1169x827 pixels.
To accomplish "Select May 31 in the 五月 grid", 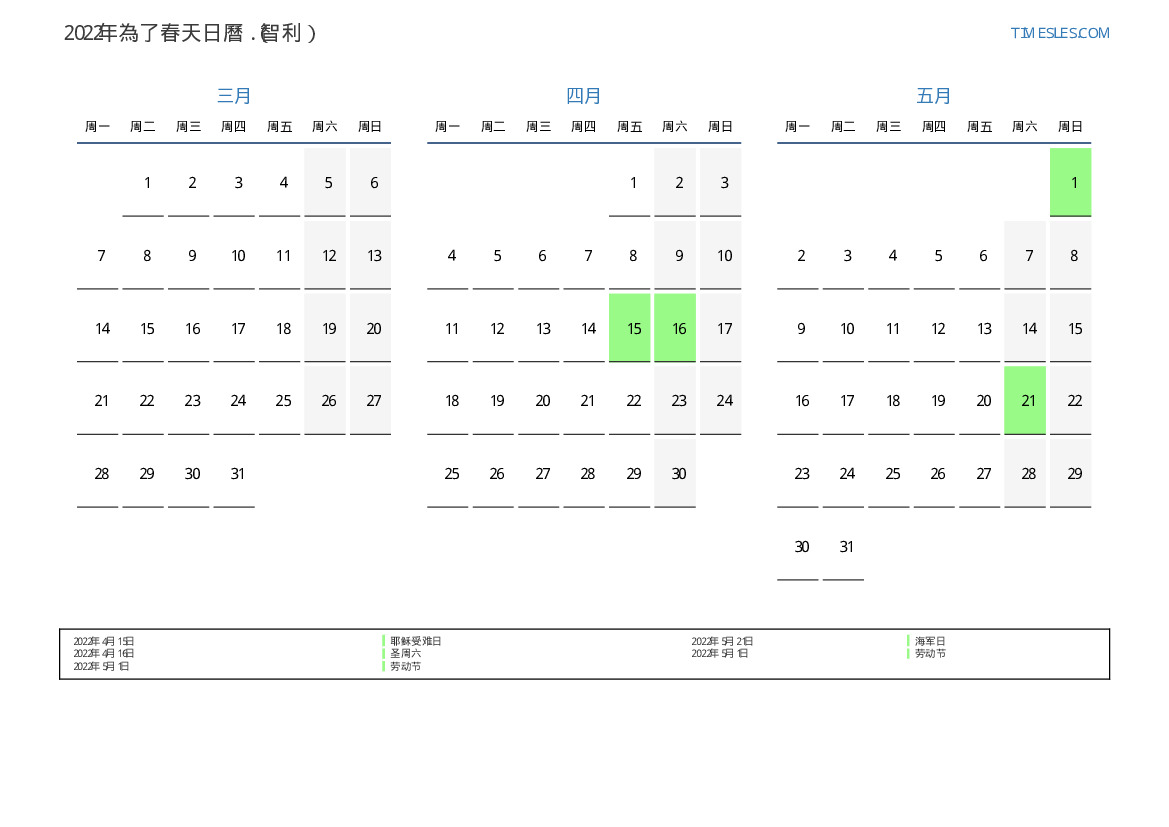I will point(847,547).
